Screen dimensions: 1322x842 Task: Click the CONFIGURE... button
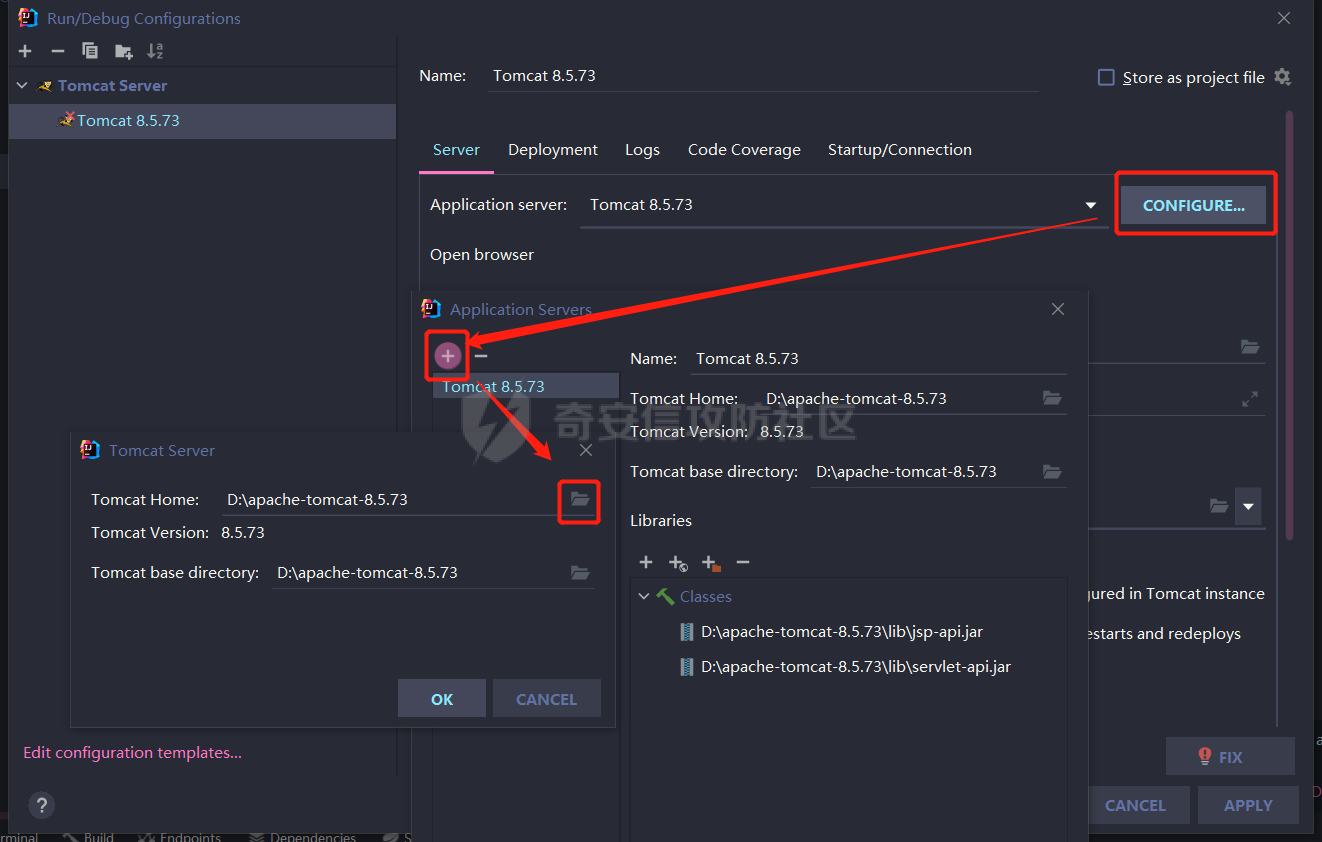tap(1193, 205)
